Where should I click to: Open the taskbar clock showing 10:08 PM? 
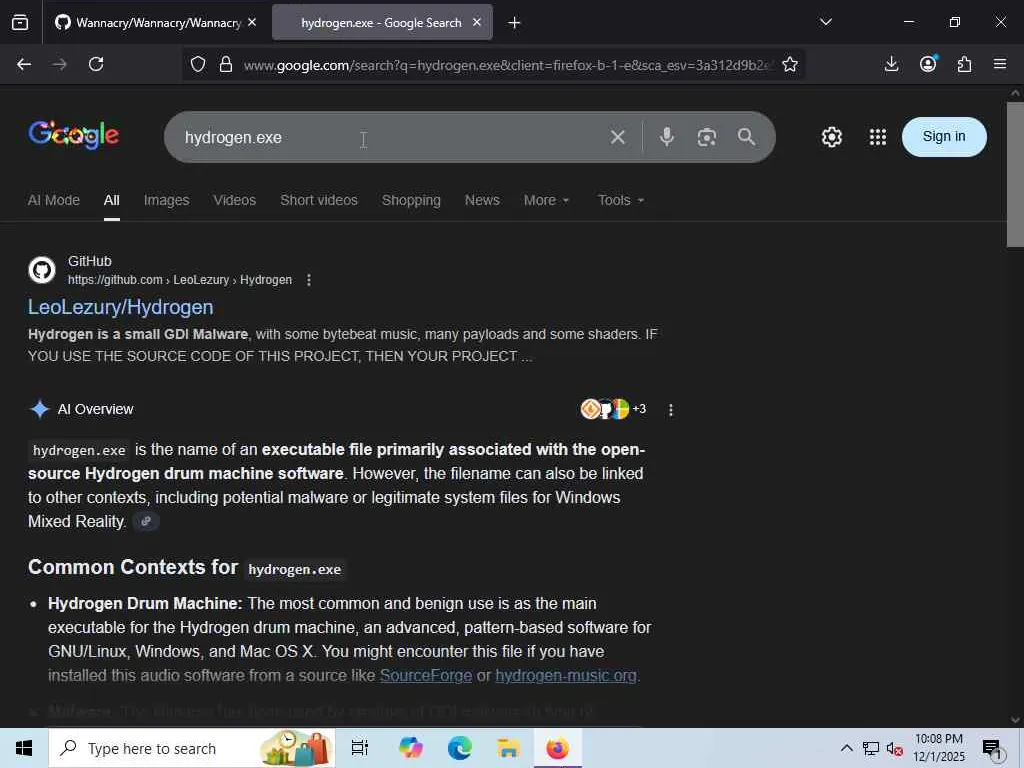click(x=938, y=748)
